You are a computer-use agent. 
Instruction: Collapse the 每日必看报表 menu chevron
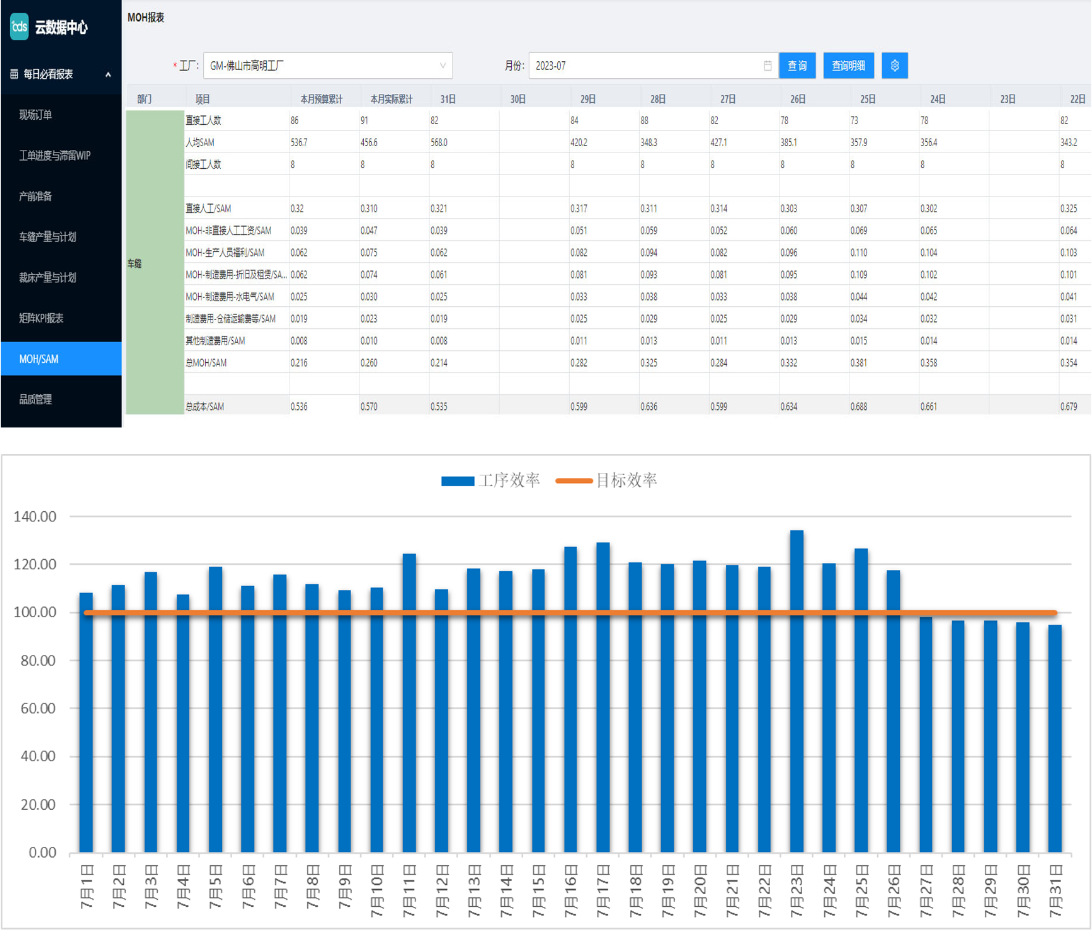pos(108,75)
